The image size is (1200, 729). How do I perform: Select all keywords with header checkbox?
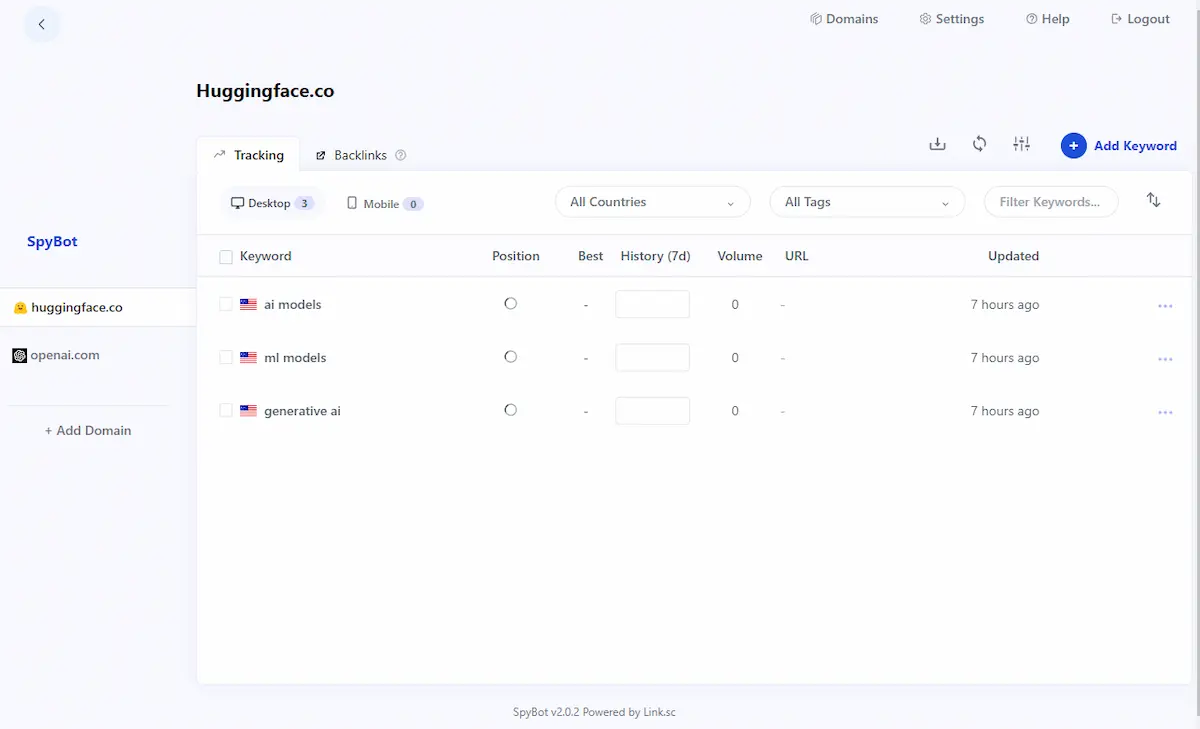[226, 257]
